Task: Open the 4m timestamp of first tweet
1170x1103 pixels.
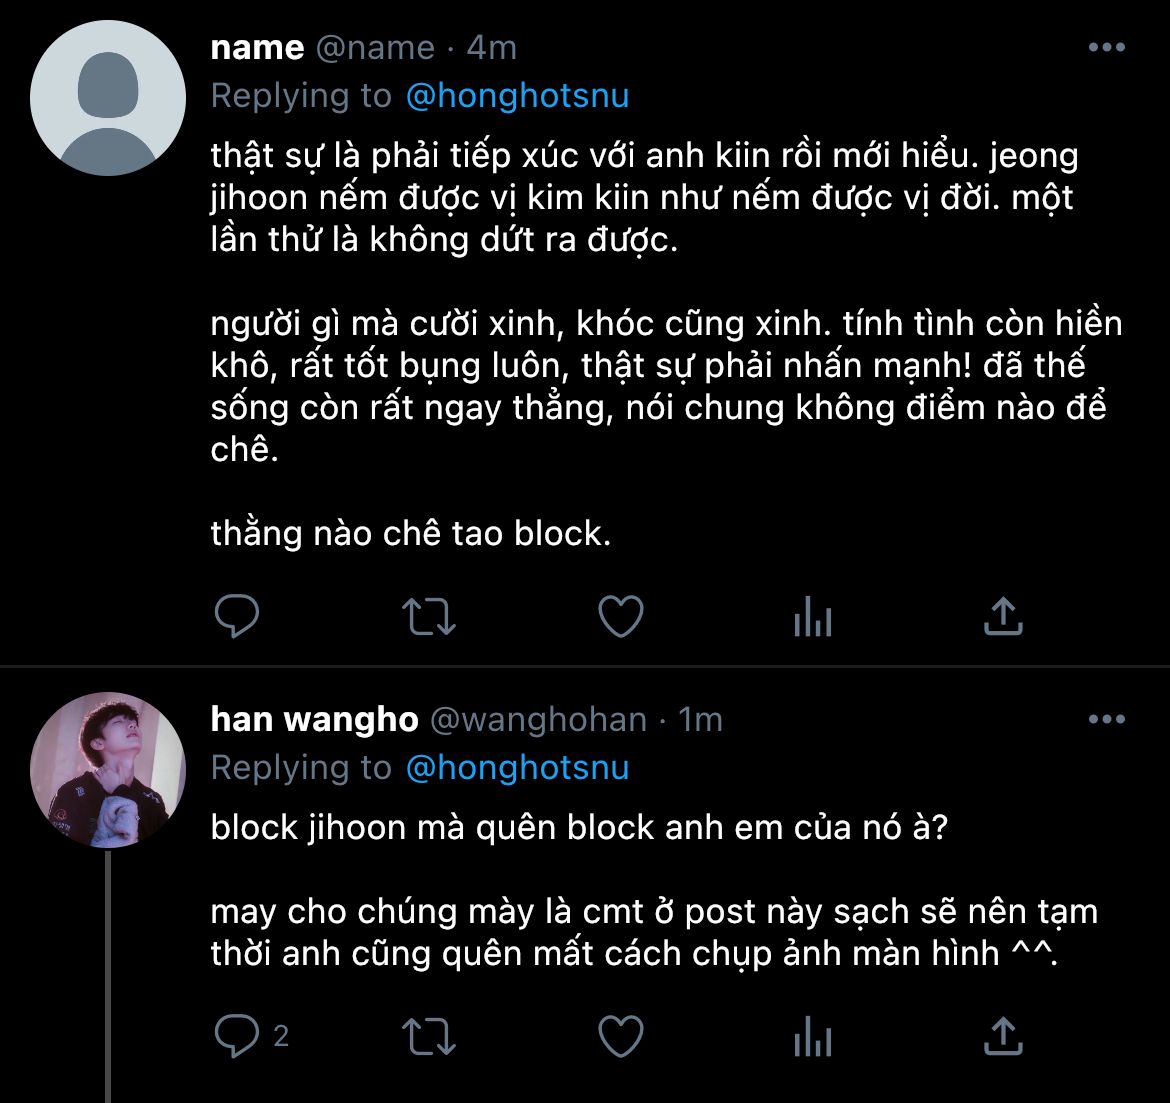Action: 492,48
